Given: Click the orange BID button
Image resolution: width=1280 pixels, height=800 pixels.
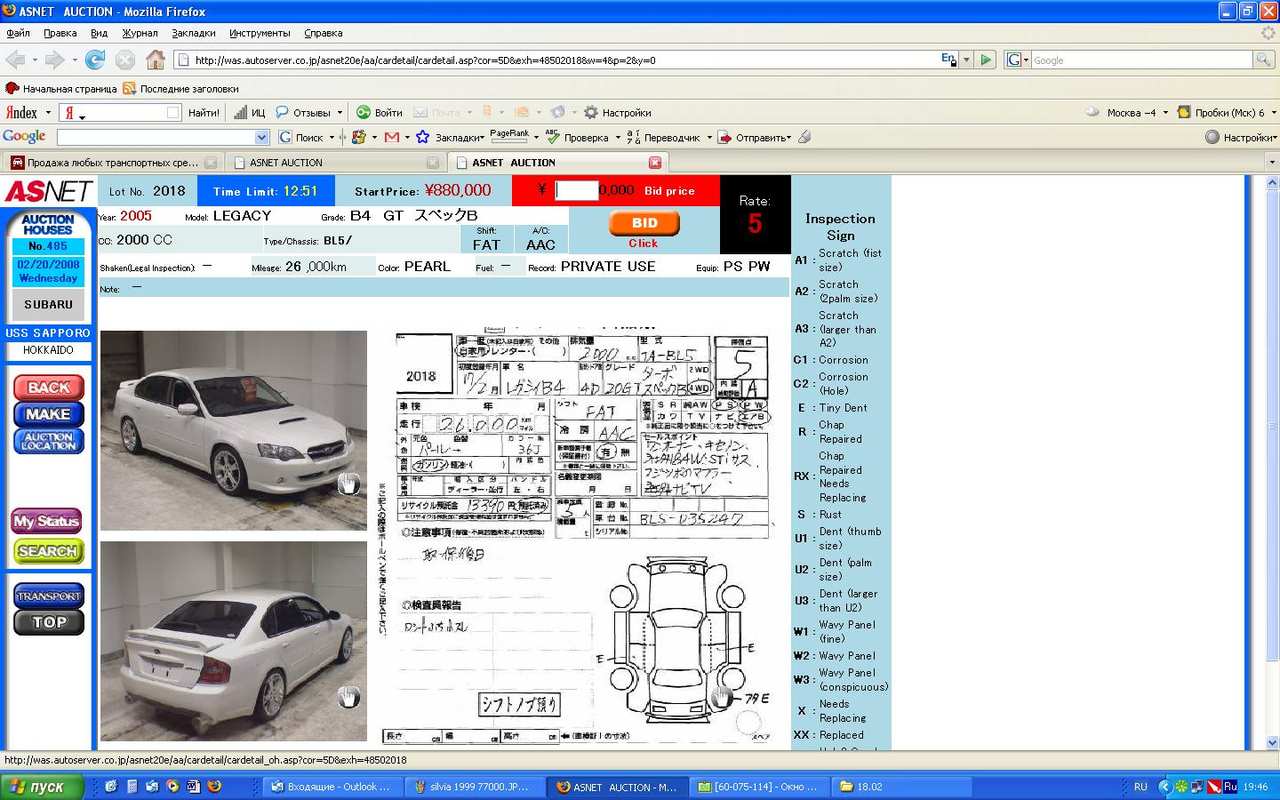Looking at the screenshot, I should pos(644,224).
